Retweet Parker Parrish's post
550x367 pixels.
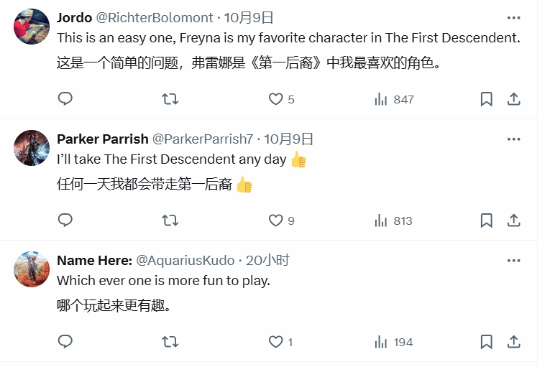tap(170, 221)
